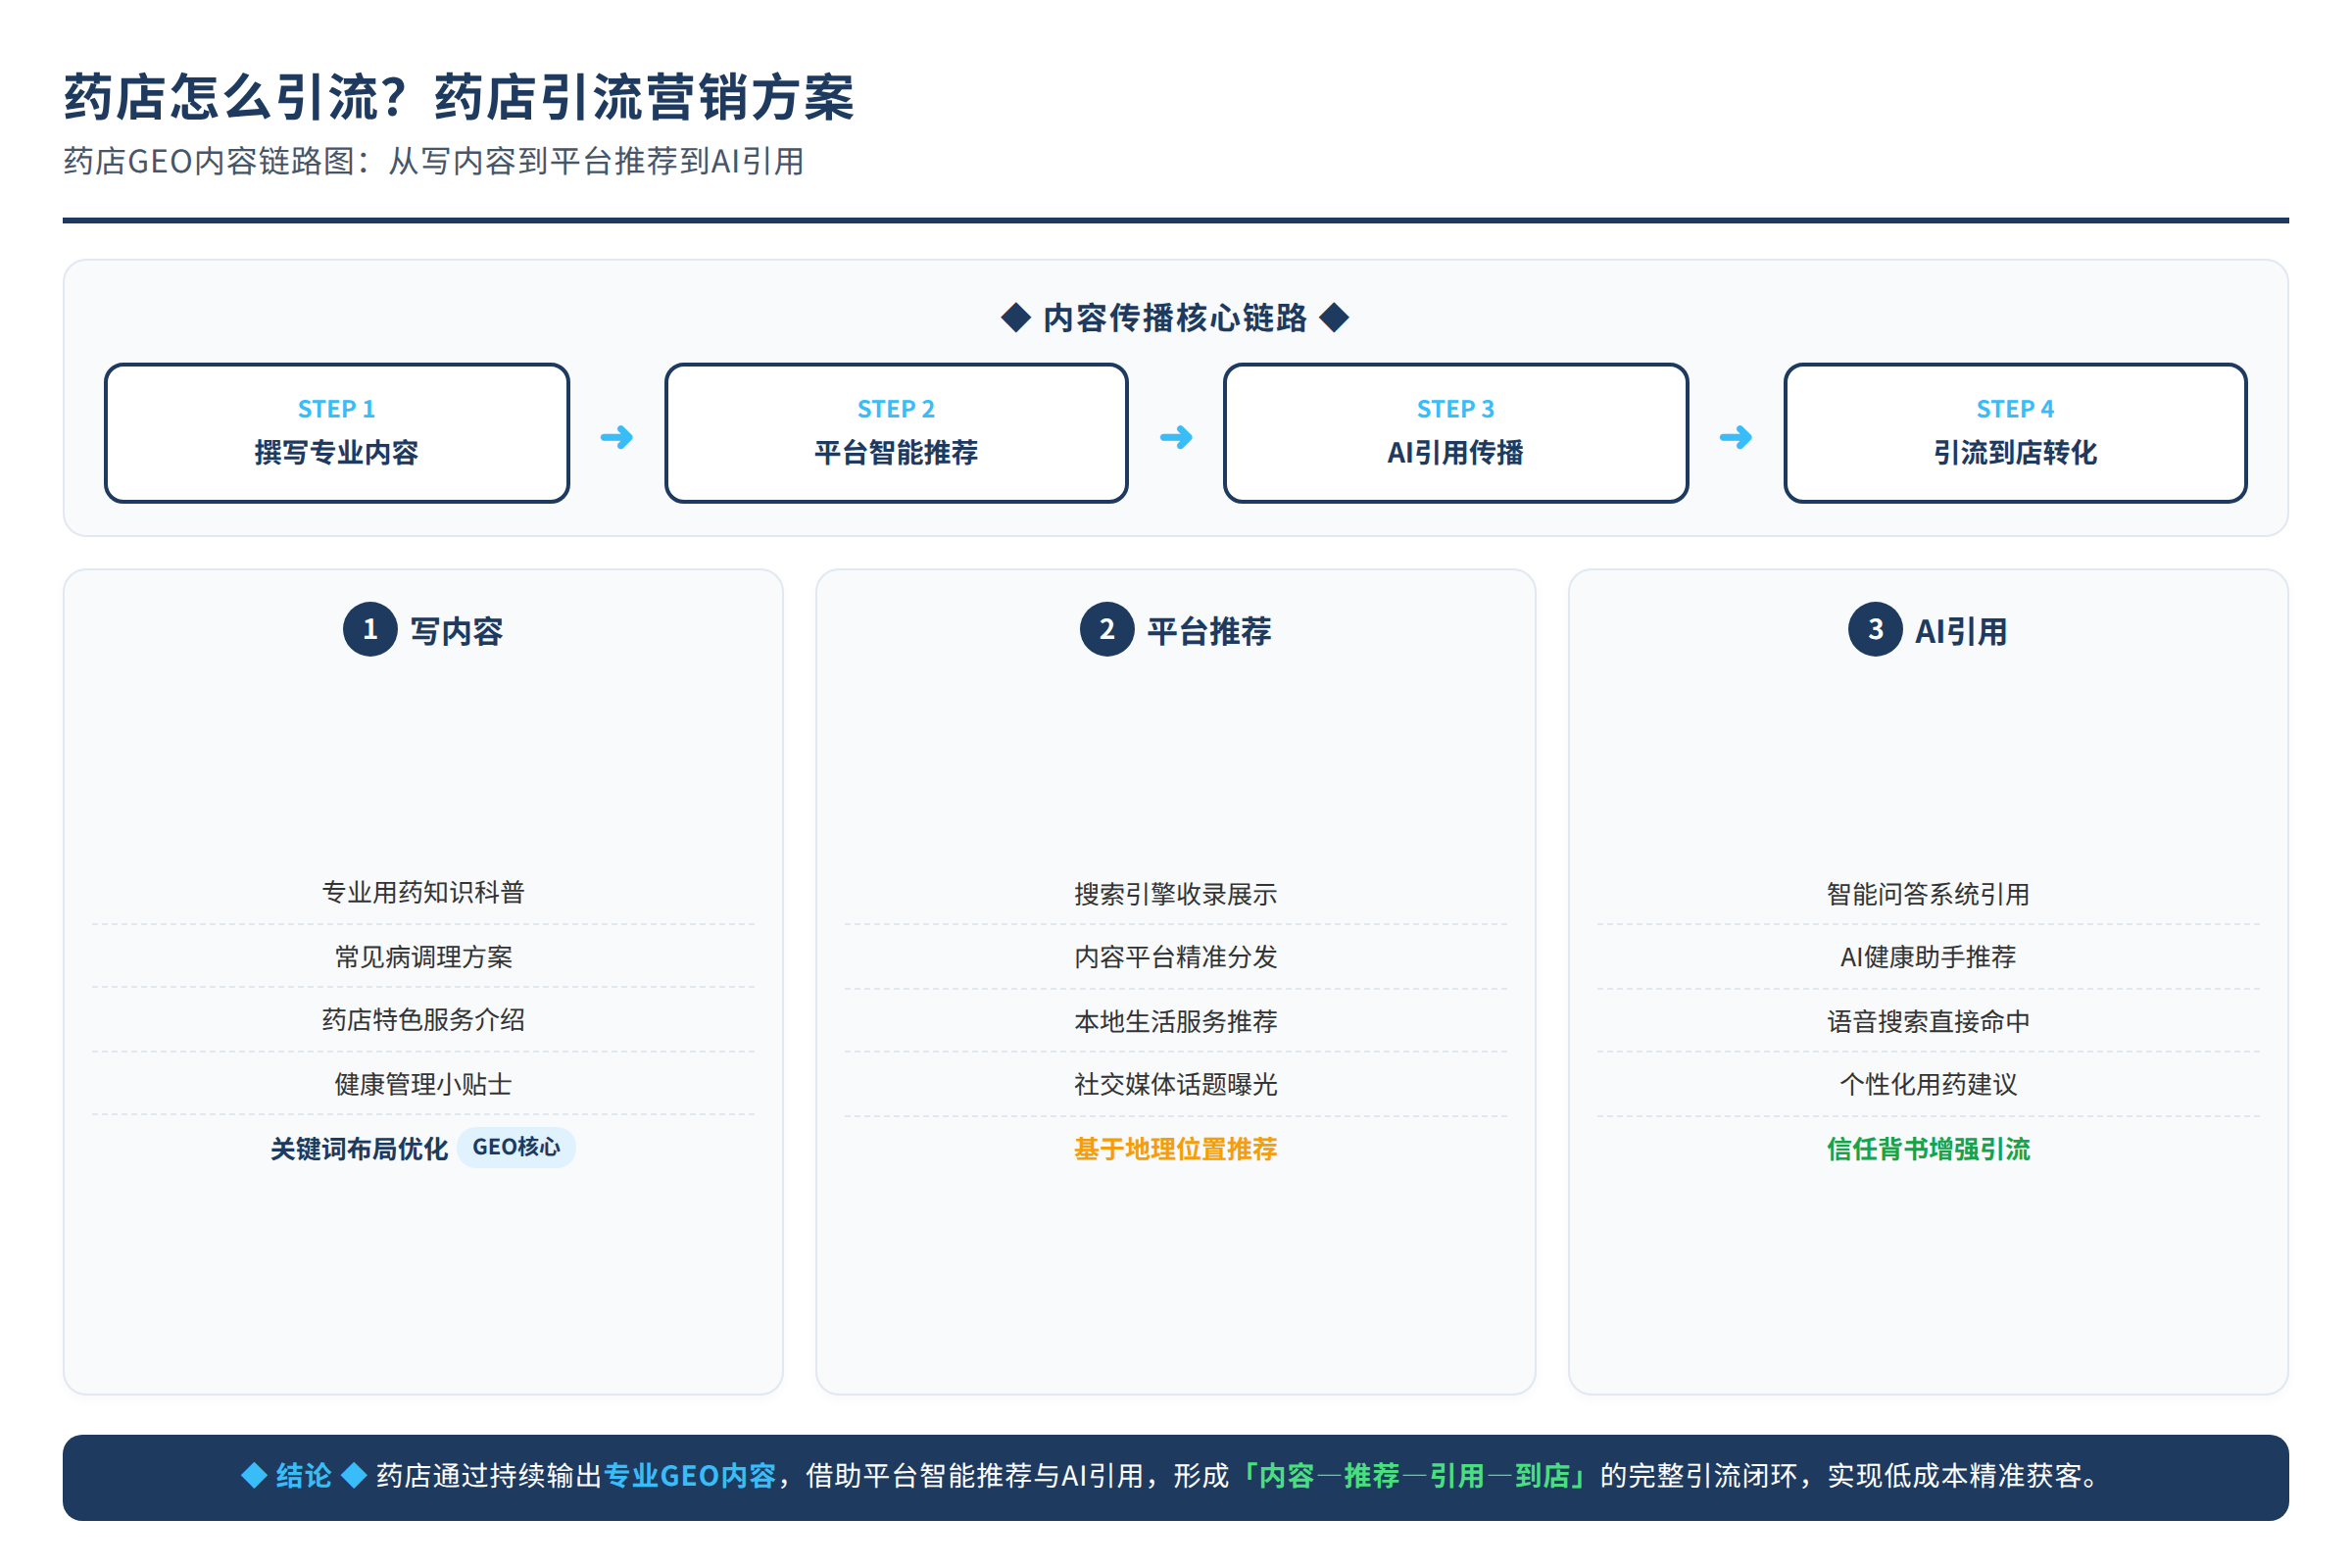The image size is (2352, 1568).
Task: Click the green text 信任背书增强引流
Action: (x=1928, y=1149)
